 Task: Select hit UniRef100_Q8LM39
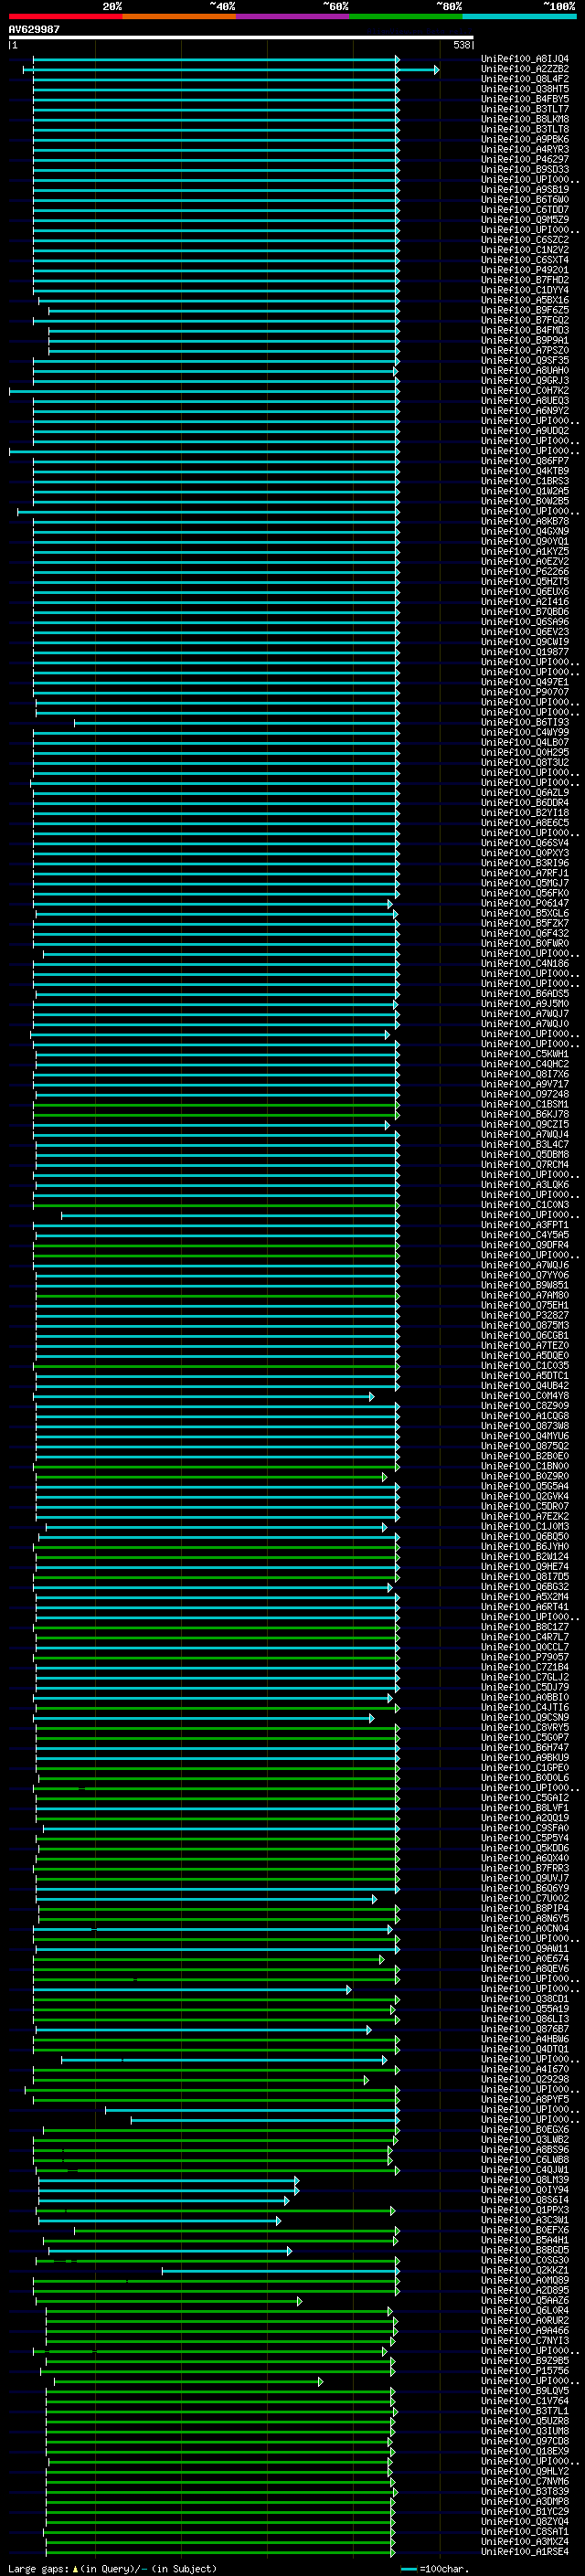[x=525, y=2180]
